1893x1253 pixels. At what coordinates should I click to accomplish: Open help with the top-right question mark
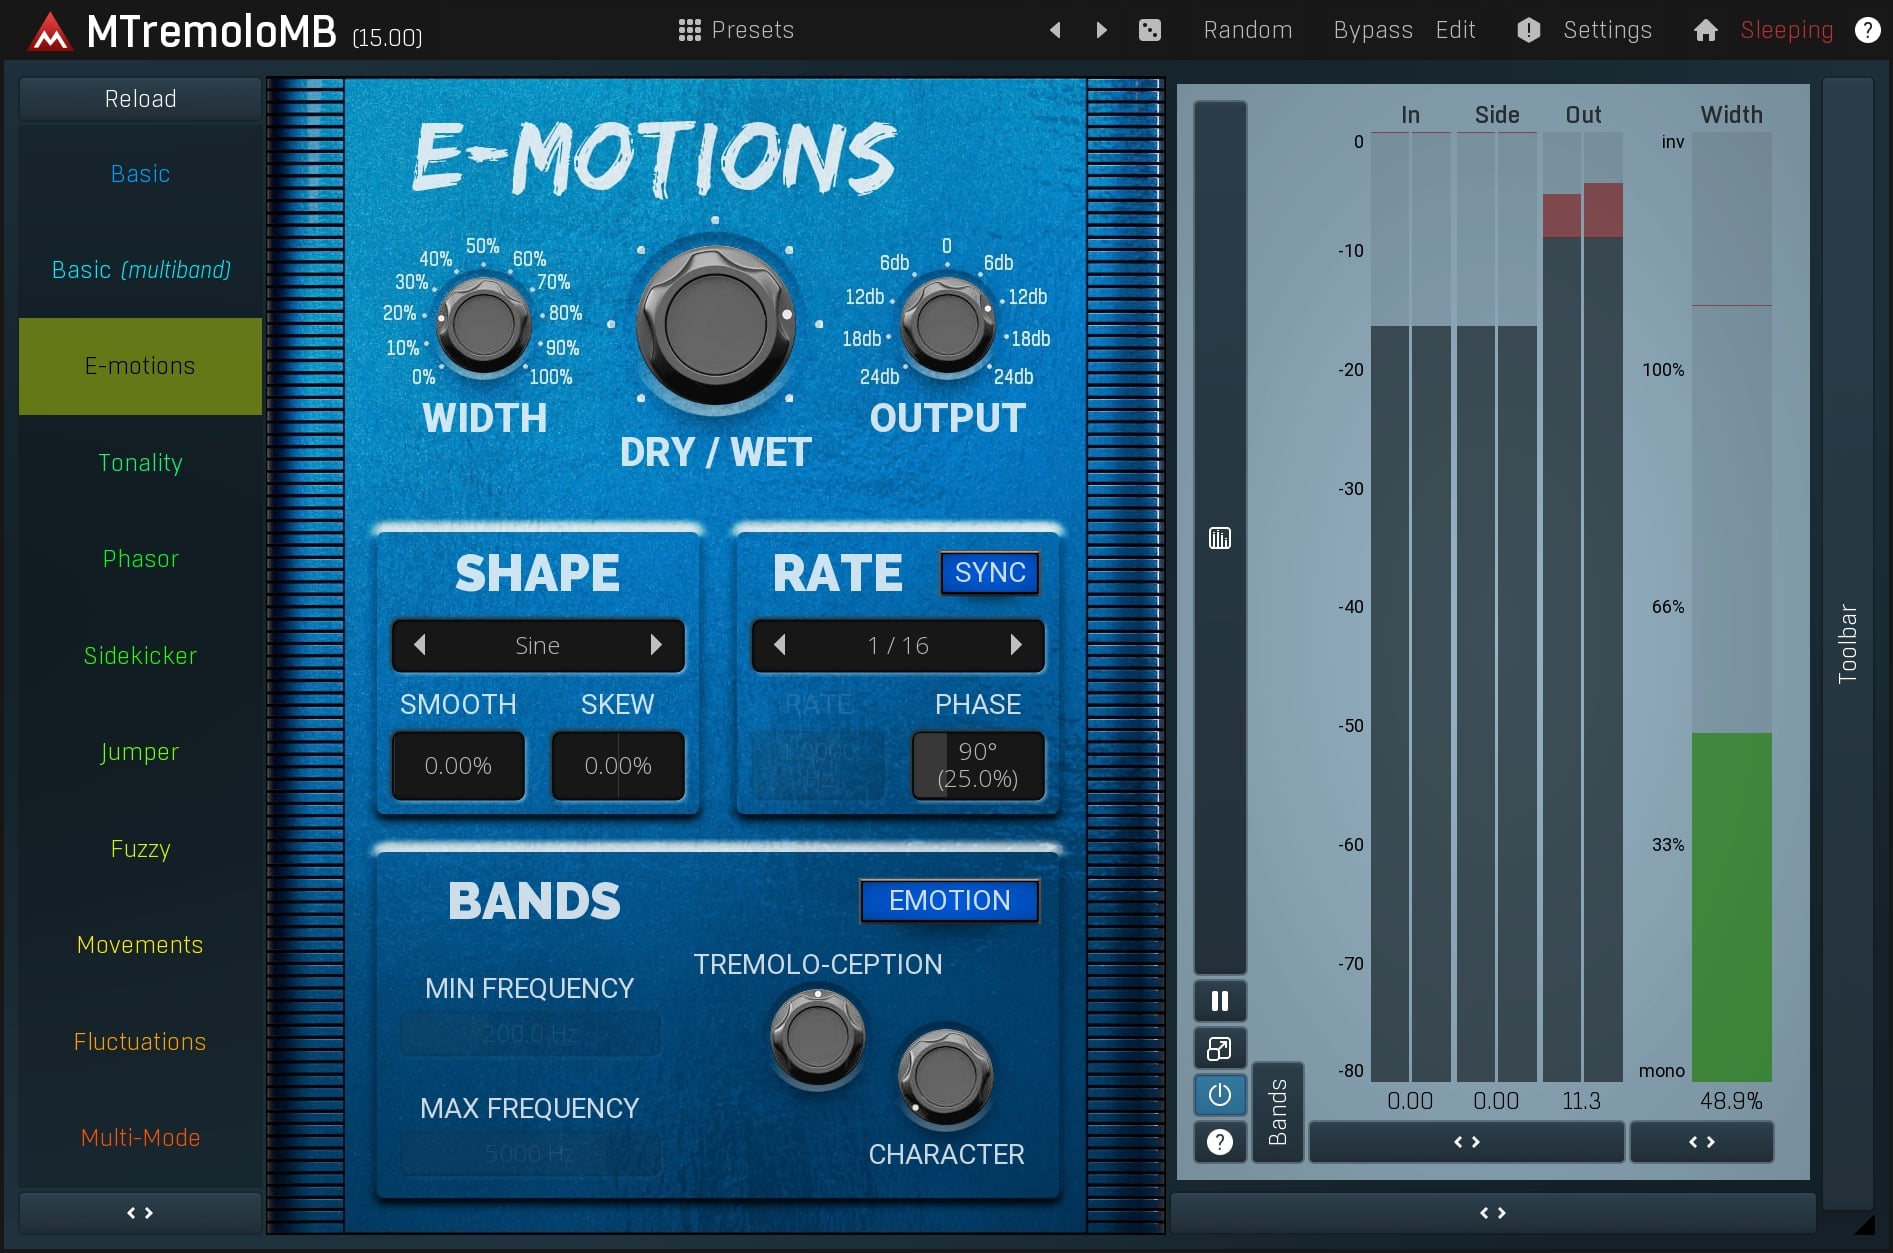pyautogui.click(x=1866, y=30)
